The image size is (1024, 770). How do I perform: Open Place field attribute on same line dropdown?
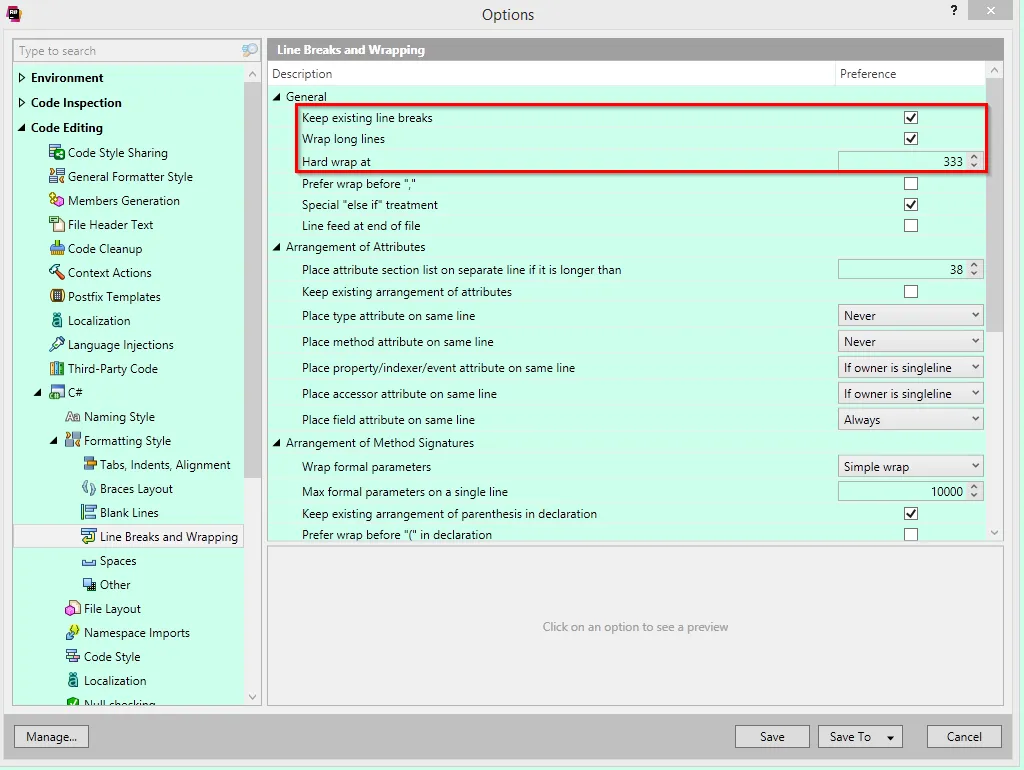[910, 419]
